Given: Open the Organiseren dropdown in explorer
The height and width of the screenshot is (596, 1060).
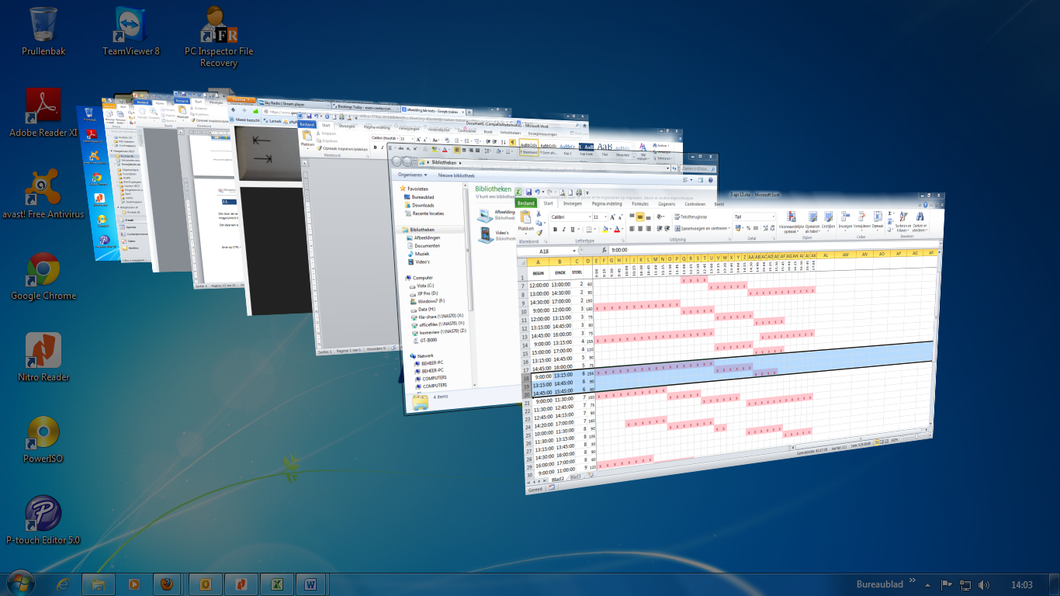Looking at the screenshot, I should click(x=412, y=175).
